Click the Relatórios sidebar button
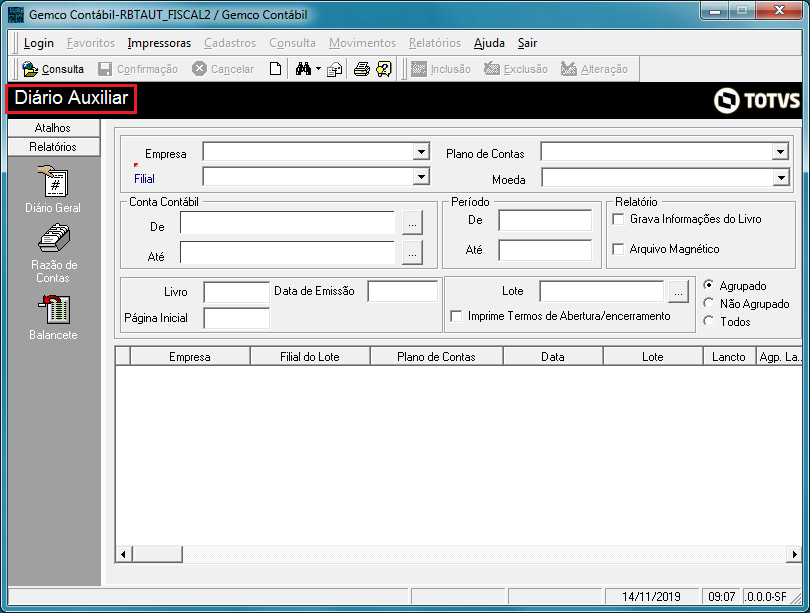This screenshot has width=810, height=613. [54, 147]
